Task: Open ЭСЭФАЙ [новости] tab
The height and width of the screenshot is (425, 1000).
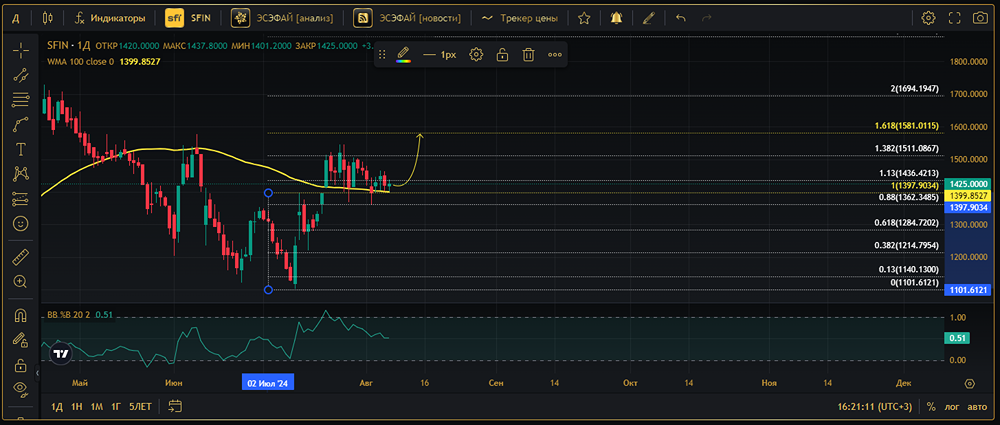Action: point(408,19)
